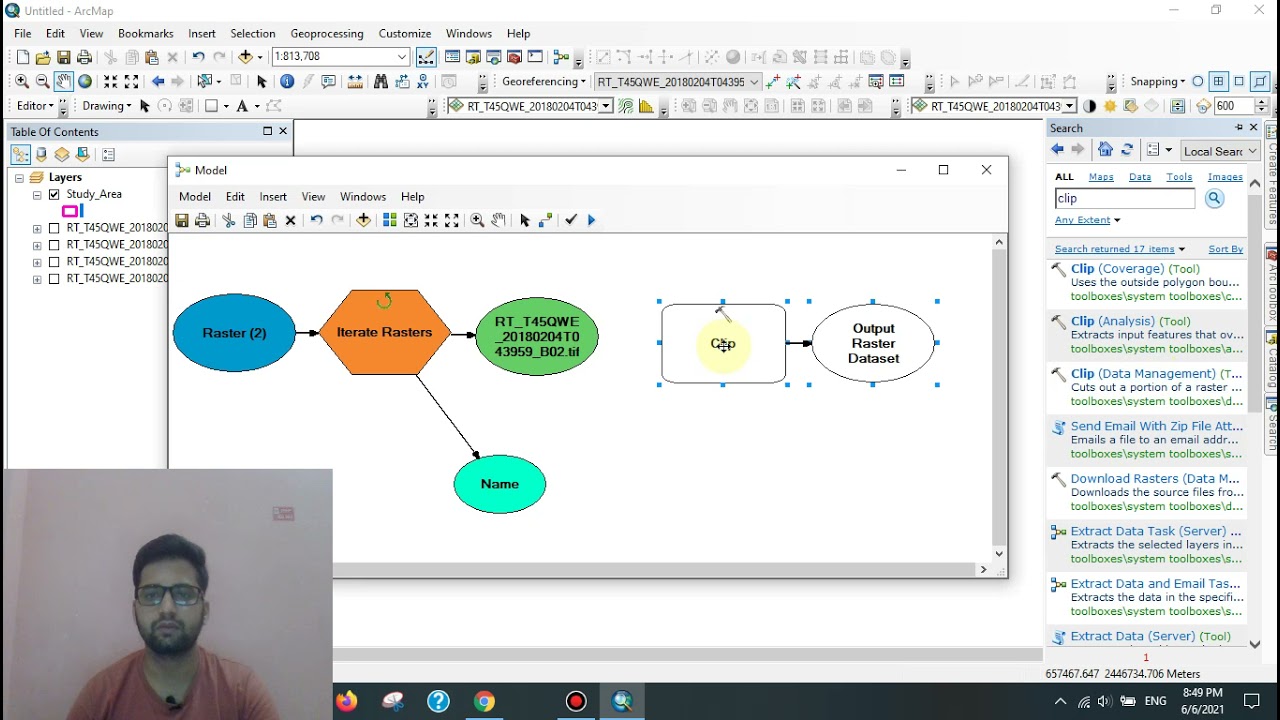The image size is (1280, 720).
Task: Check the first RT_T45QWE layer box
Action: tap(54, 228)
